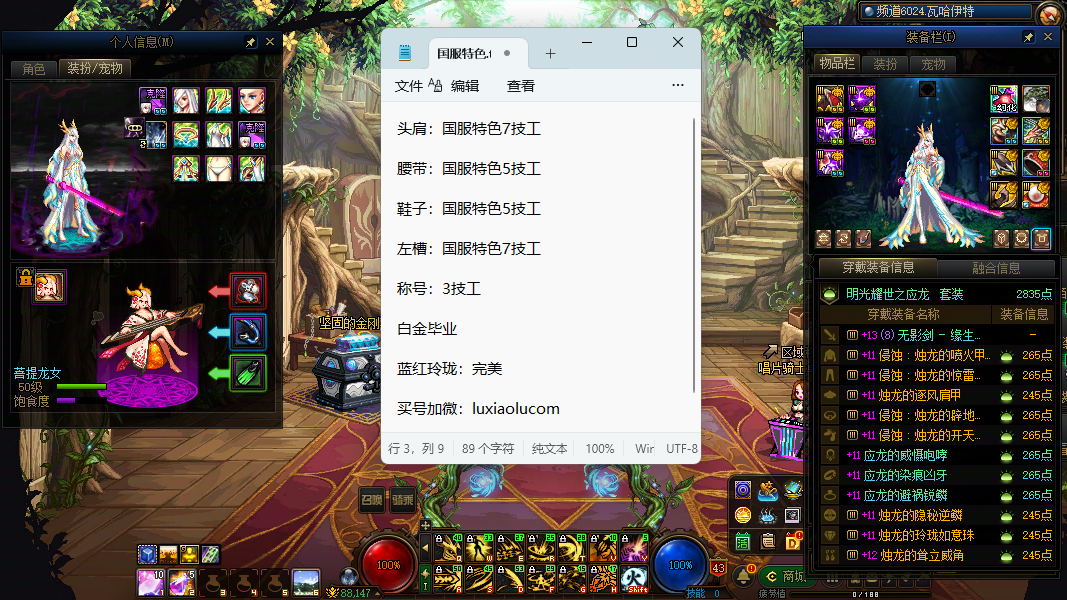Pin the 装备栏 window
This screenshot has height=600, width=1067.
tap(1029, 37)
